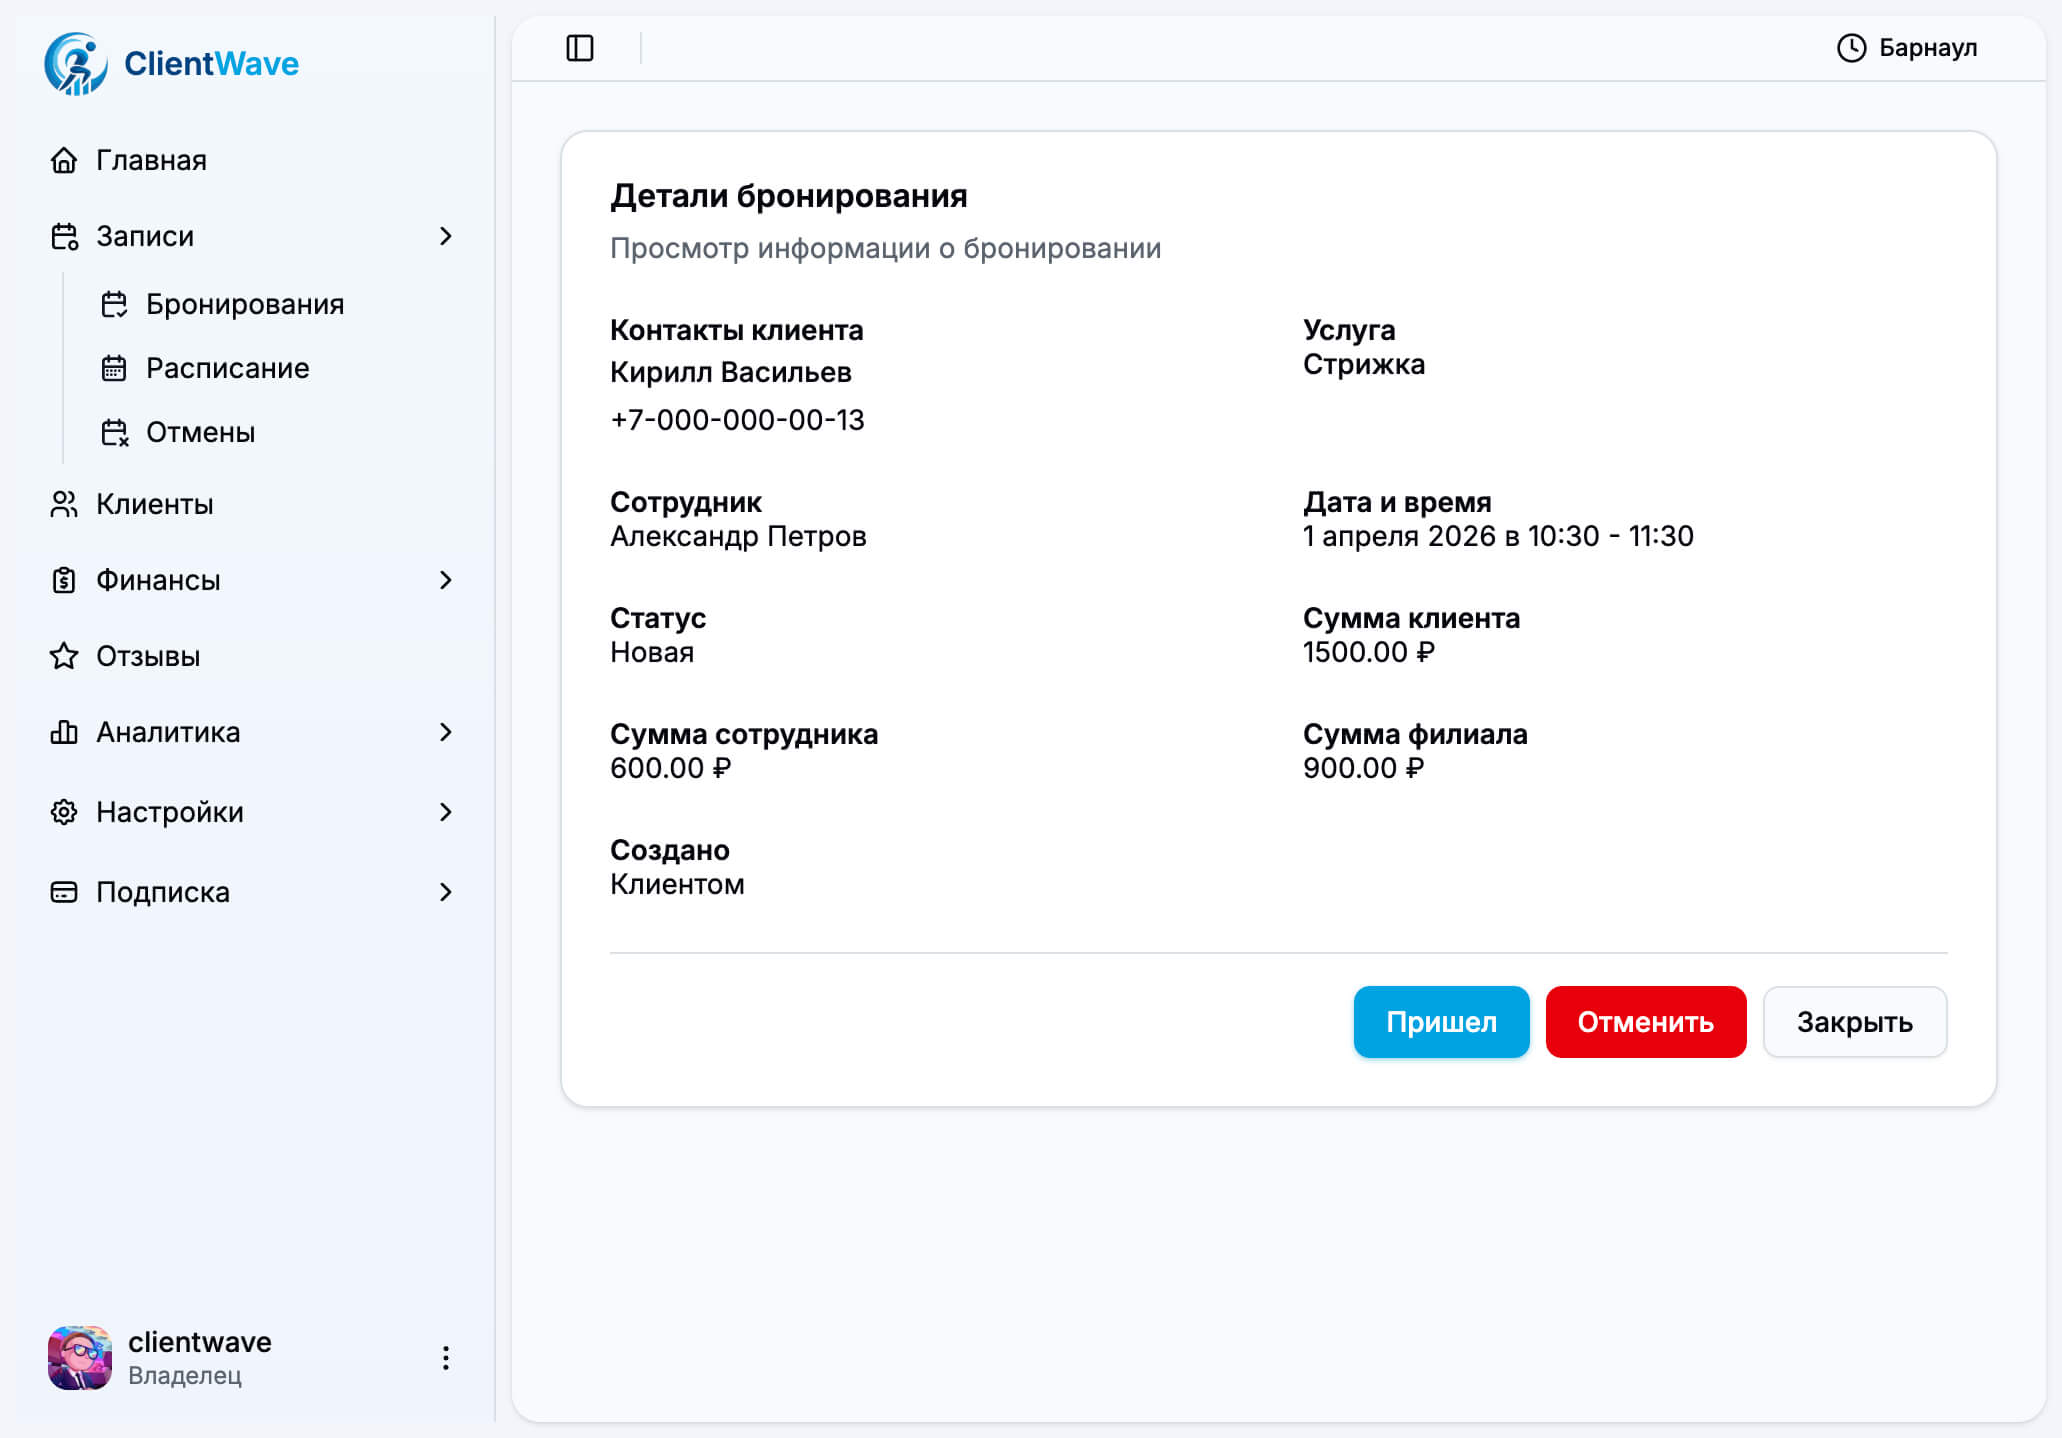Select the Отмены cancellations icon
Screen dimensions: 2062x1438
click(x=115, y=432)
